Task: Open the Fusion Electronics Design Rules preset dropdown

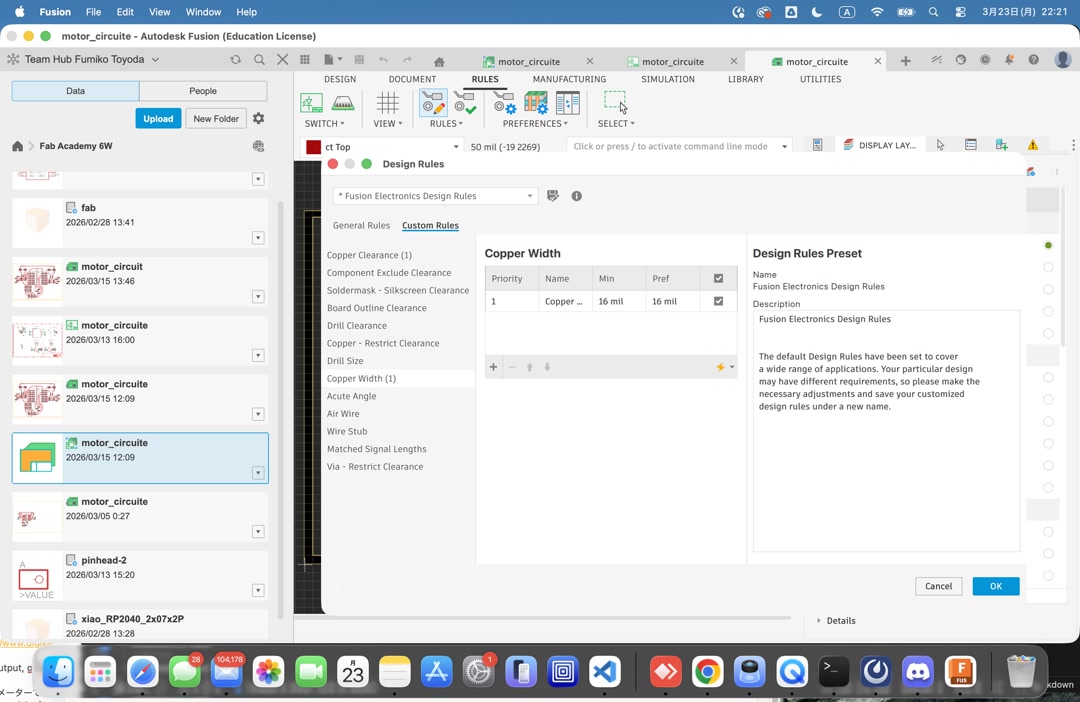Action: (x=435, y=196)
